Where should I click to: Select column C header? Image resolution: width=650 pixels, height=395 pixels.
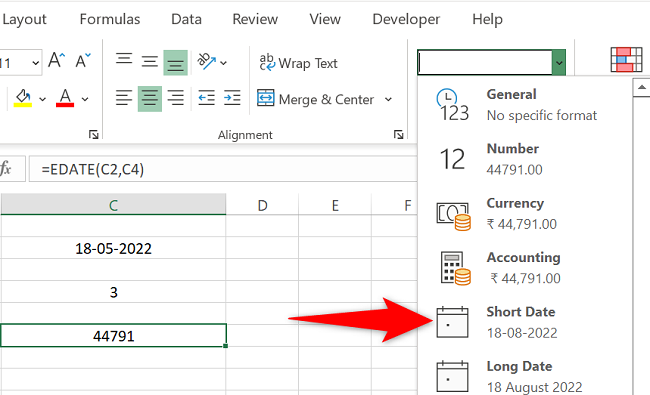coord(113,205)
